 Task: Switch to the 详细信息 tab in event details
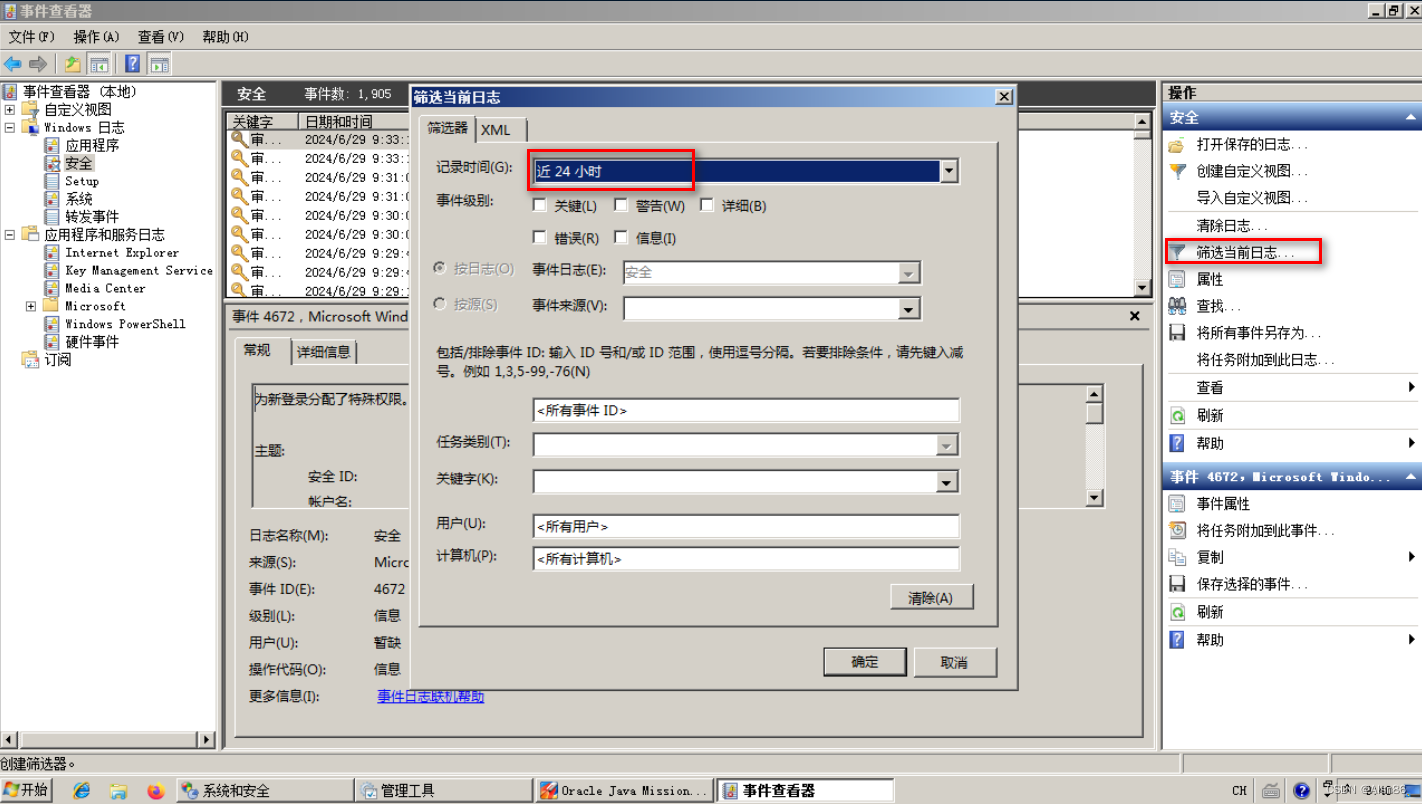click(324, 352)
